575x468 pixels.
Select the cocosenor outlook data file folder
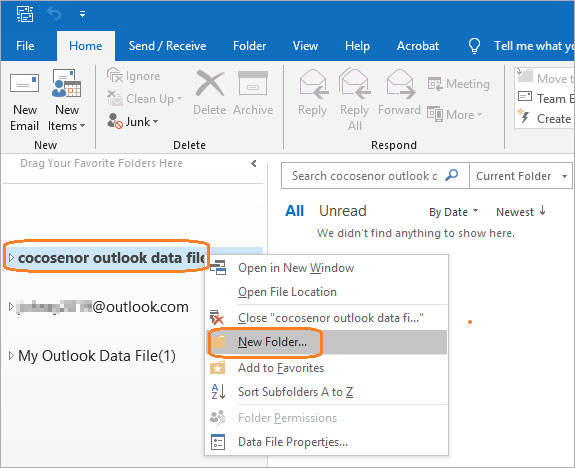click(x=111, y=258)
